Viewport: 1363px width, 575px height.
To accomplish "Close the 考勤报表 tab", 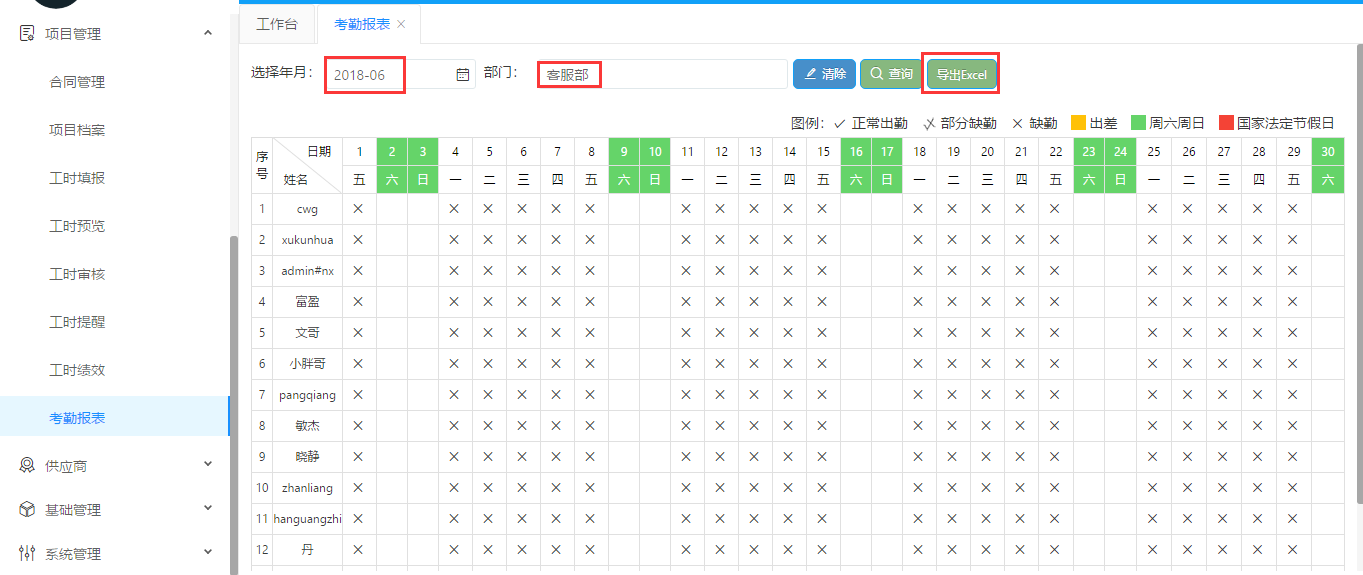I will 401,24.
